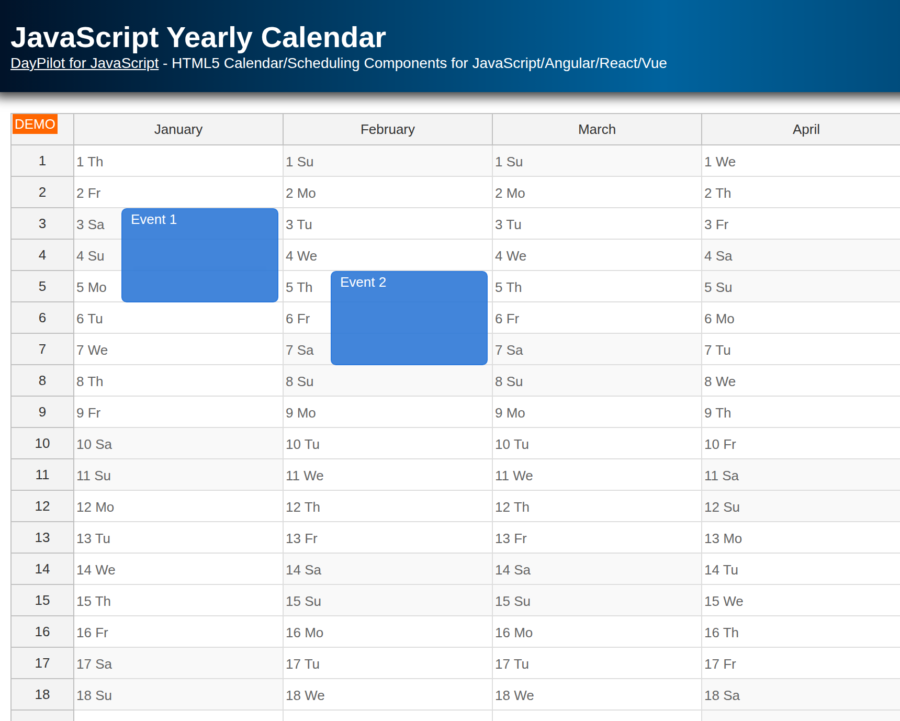The width and height of the screenshot is (900, 721).
Task: Select February 13 Friday cell
Action: click(x=388, y=538)
